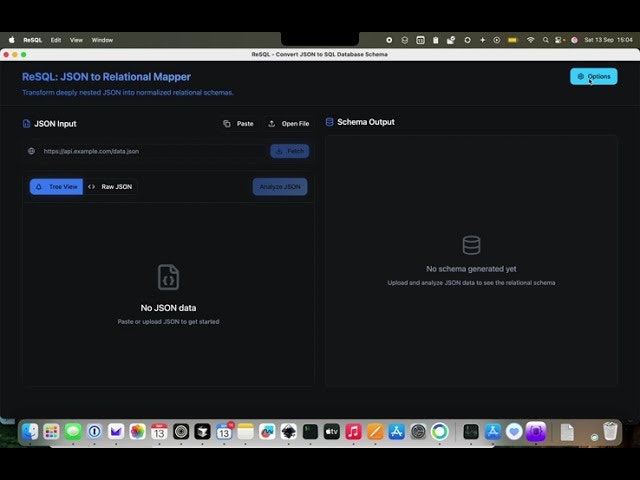Open Photos from the dock
The height and width of the screenshot is (480, 640).
pos(138,432)
